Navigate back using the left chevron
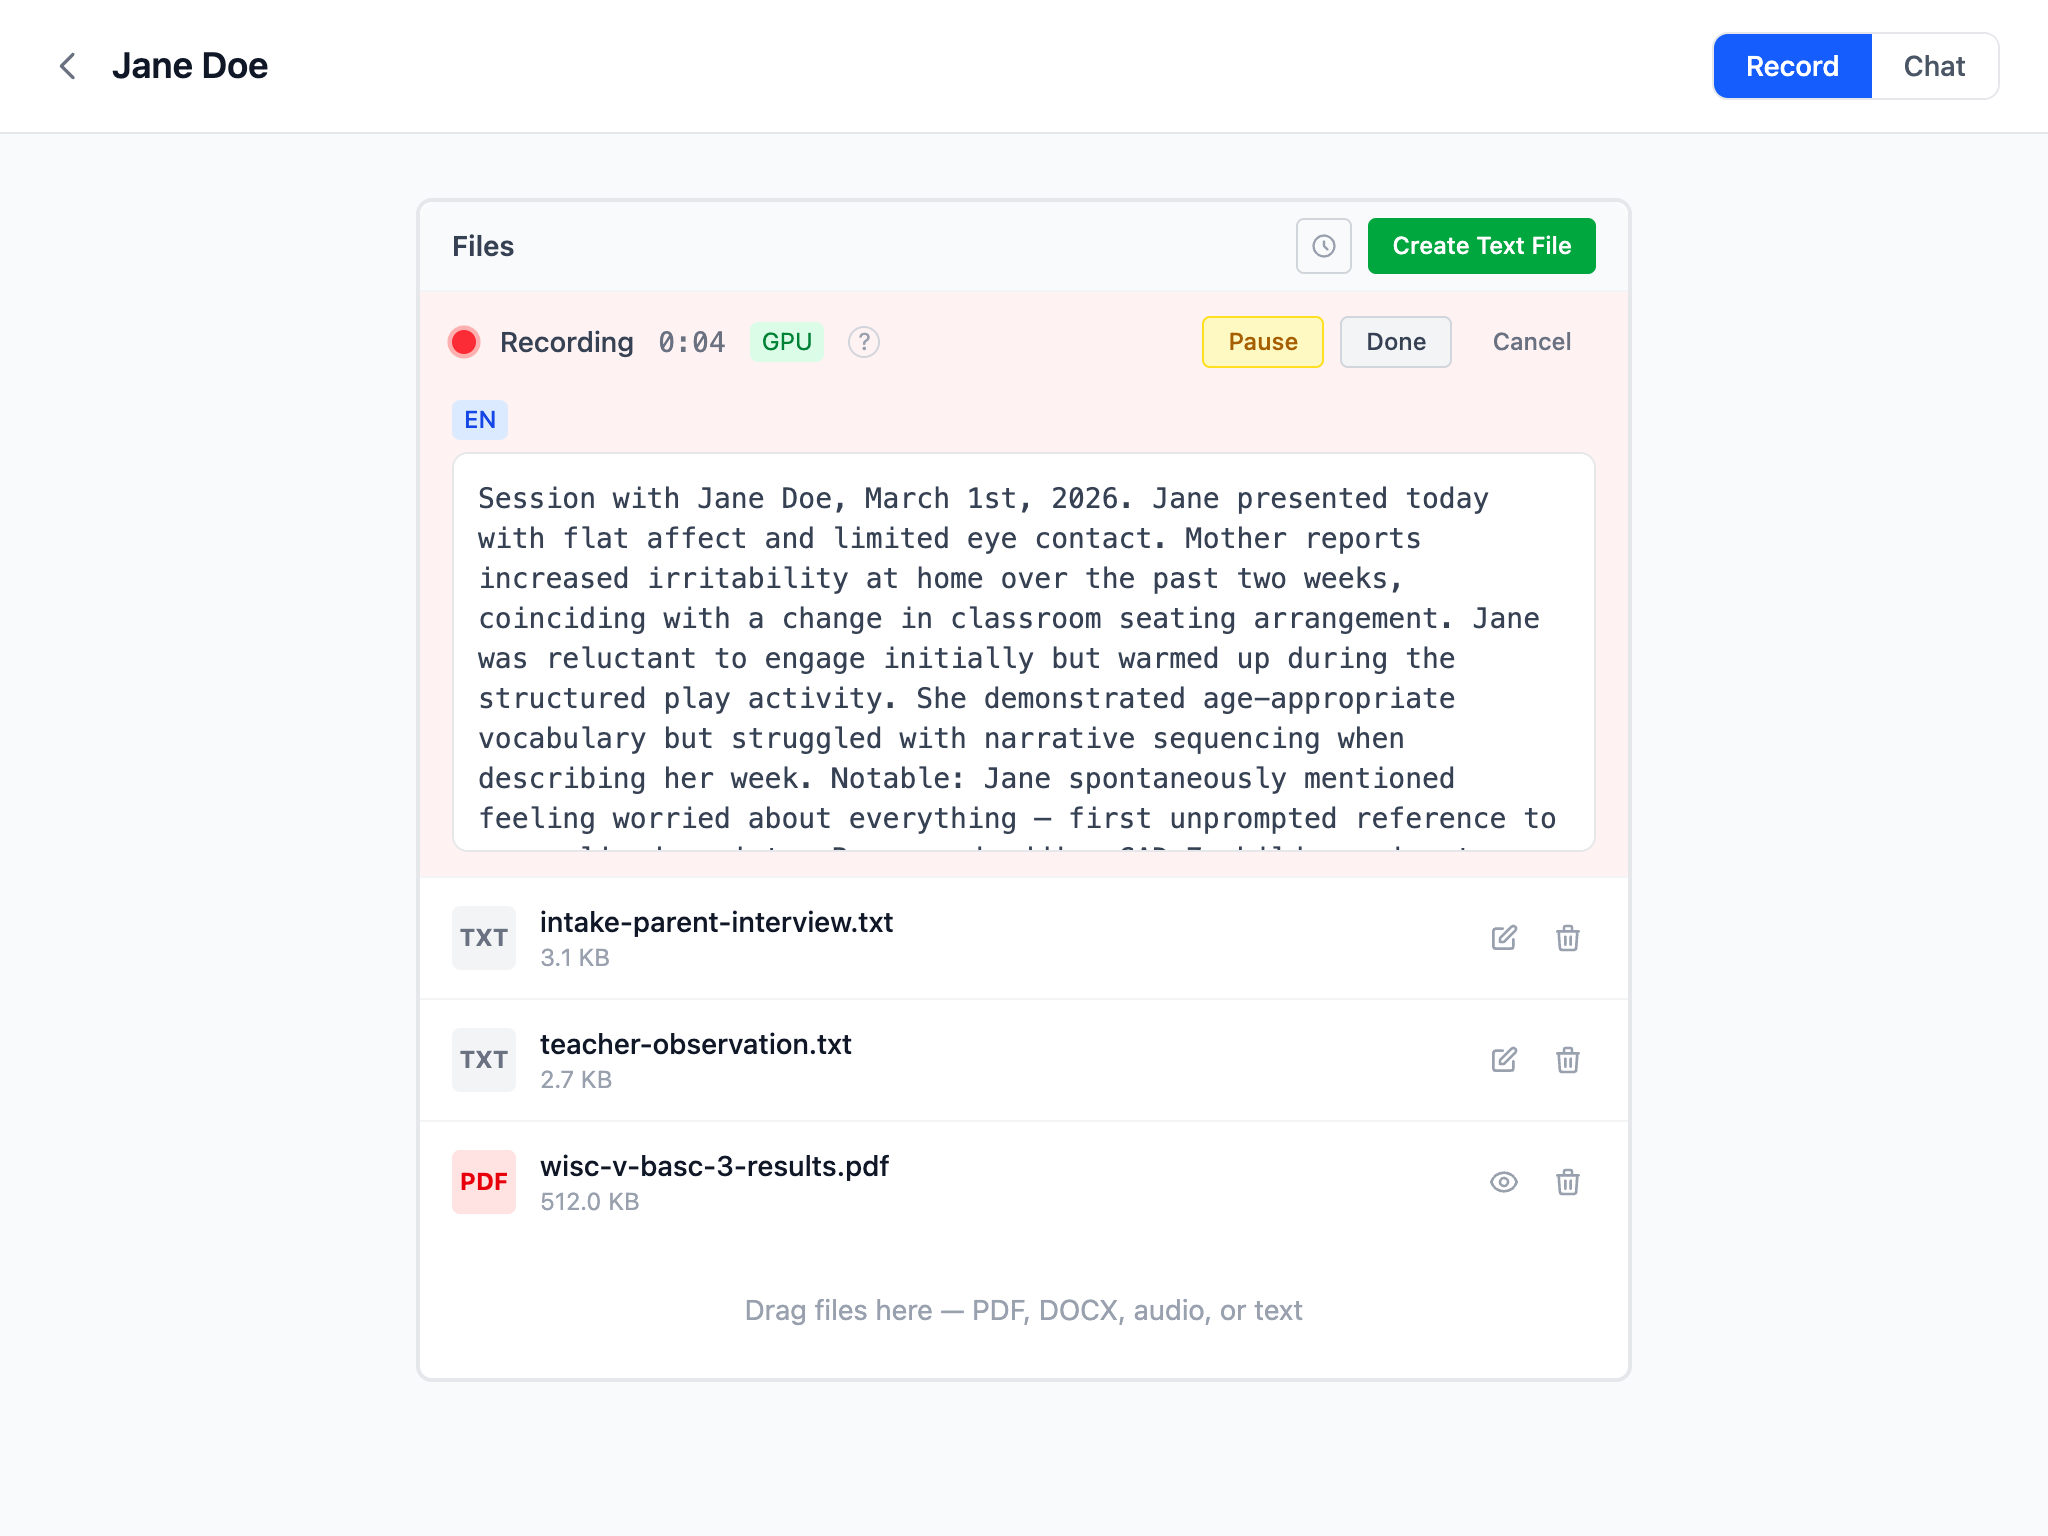Screen dimensions: 2048x1536 (x=68, y=66)
